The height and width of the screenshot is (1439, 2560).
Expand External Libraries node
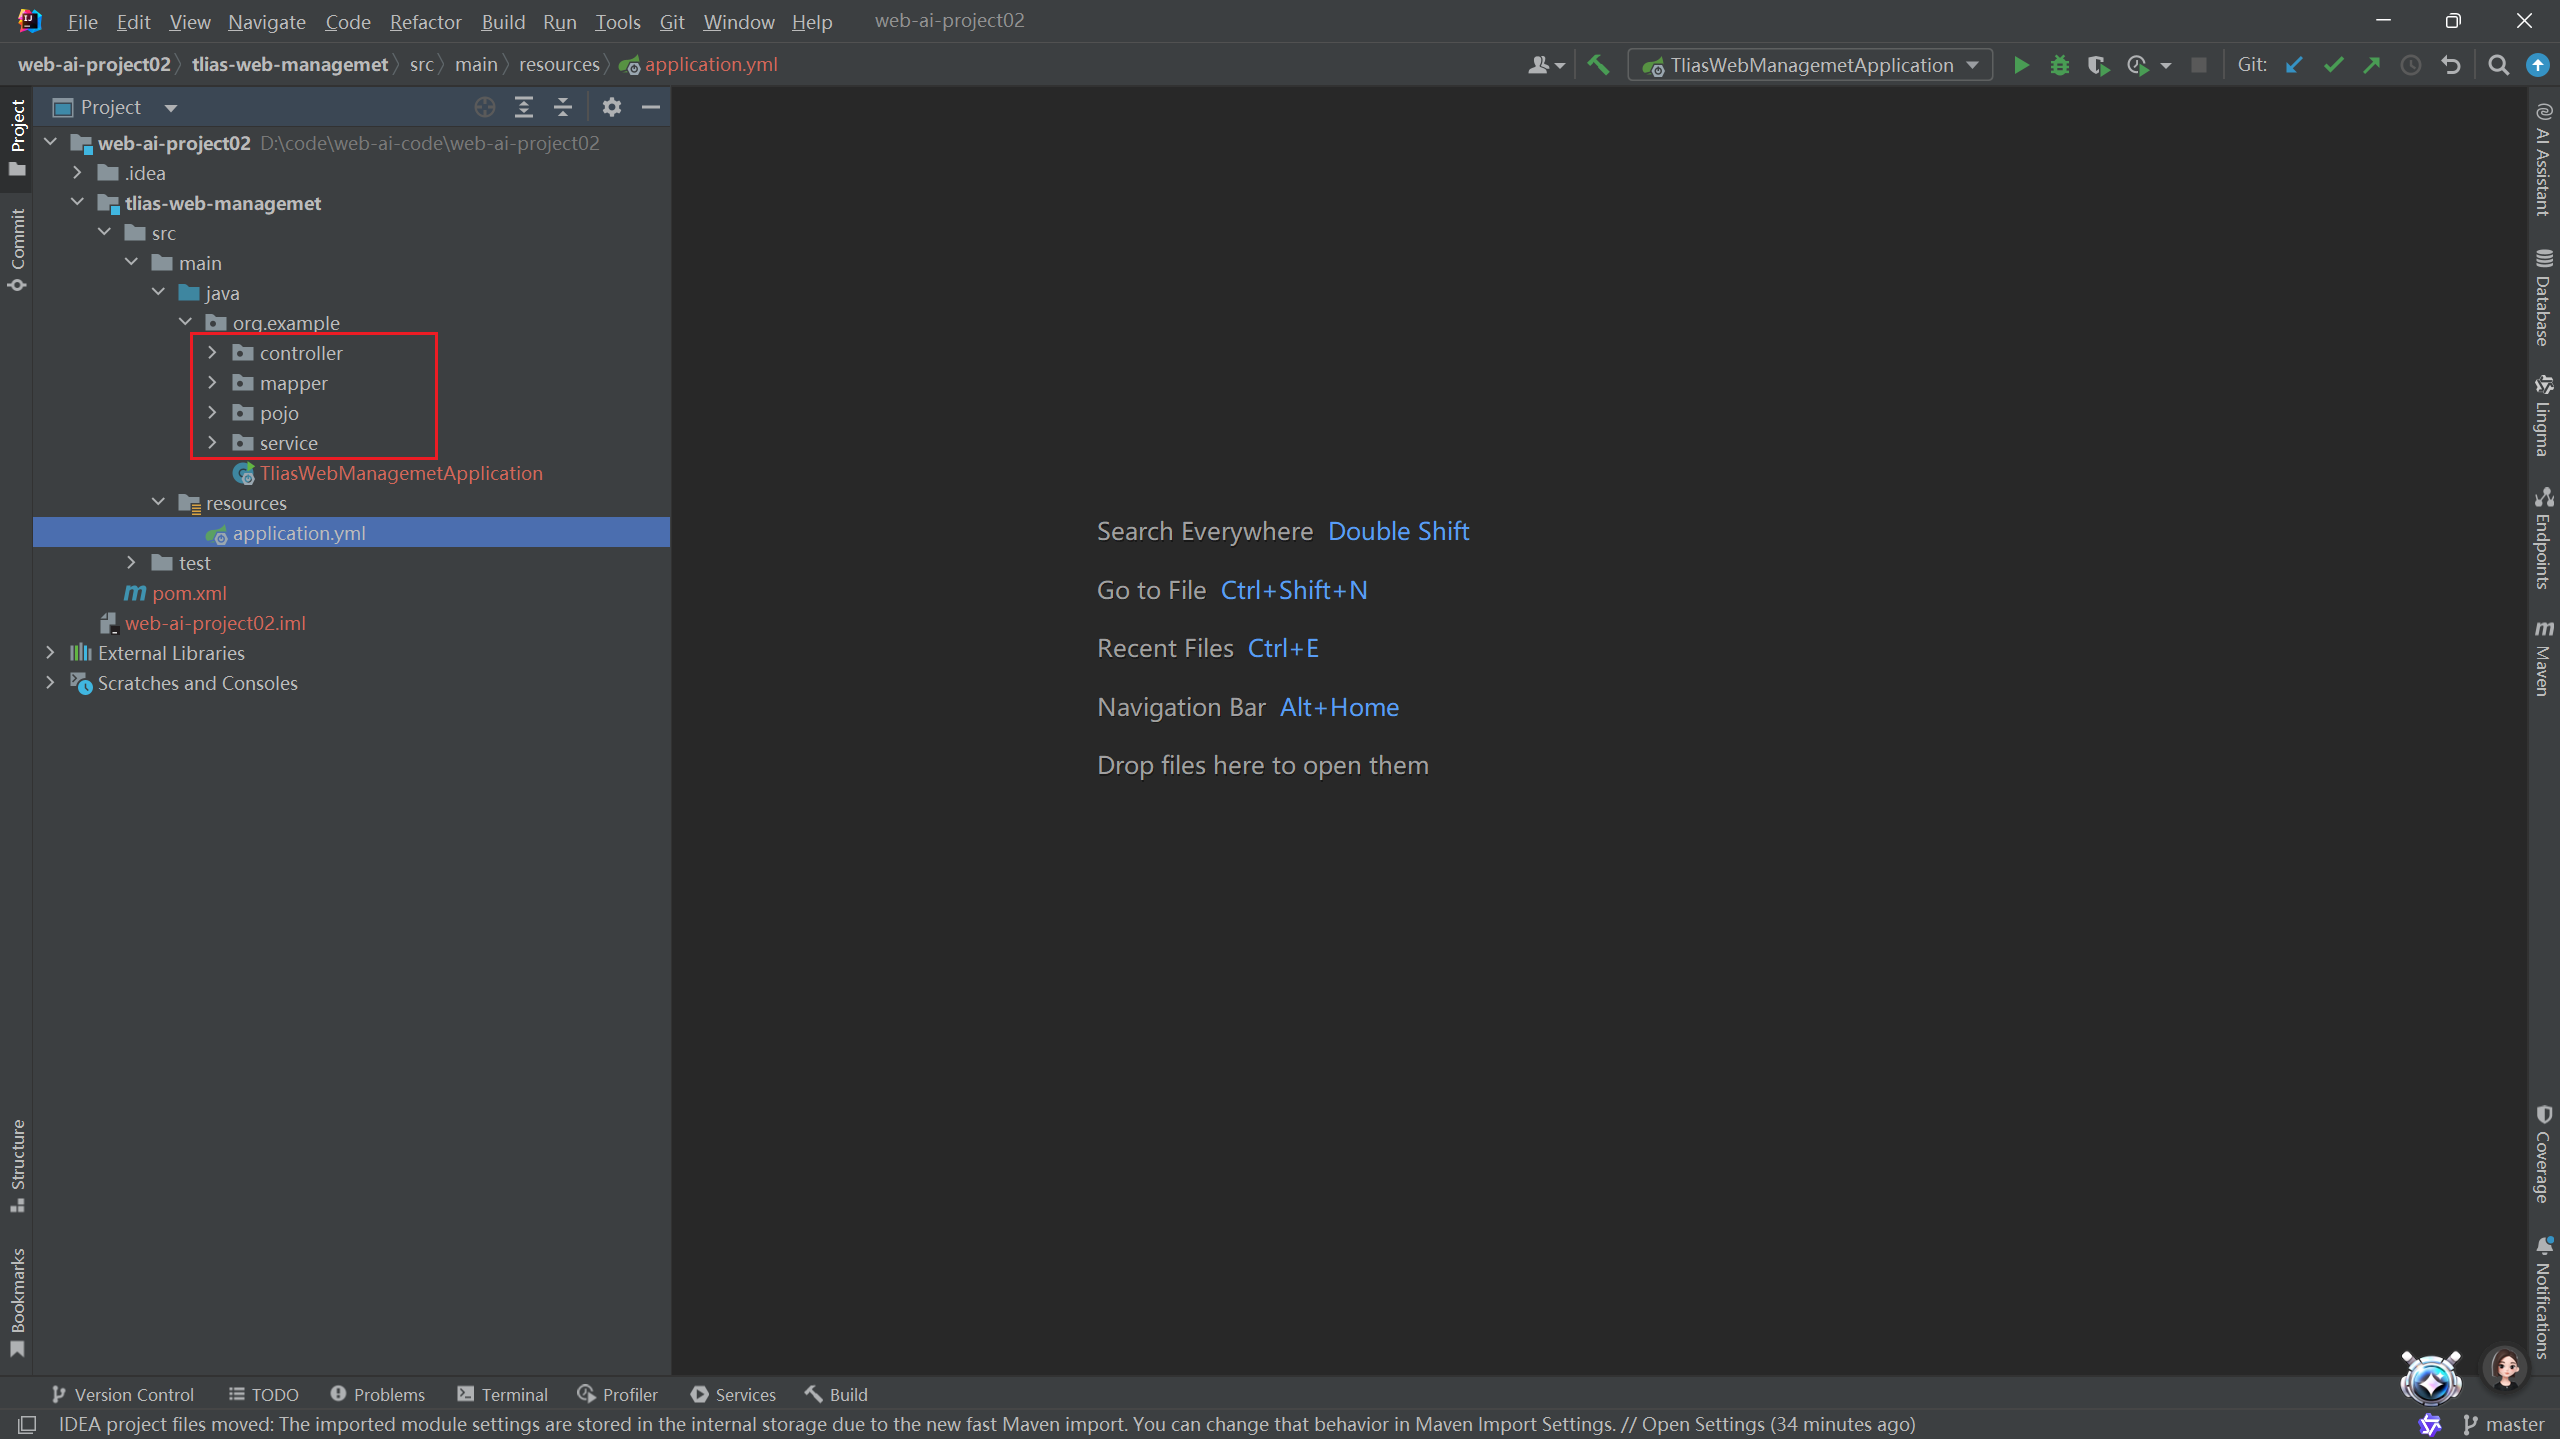point(51,653)
